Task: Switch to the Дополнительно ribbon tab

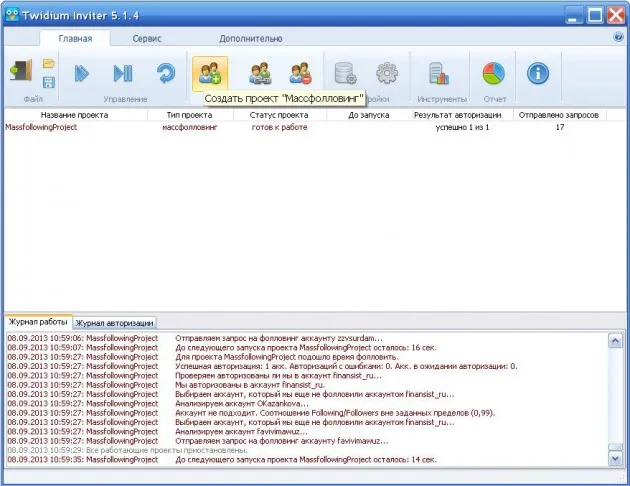Action: 251,39
